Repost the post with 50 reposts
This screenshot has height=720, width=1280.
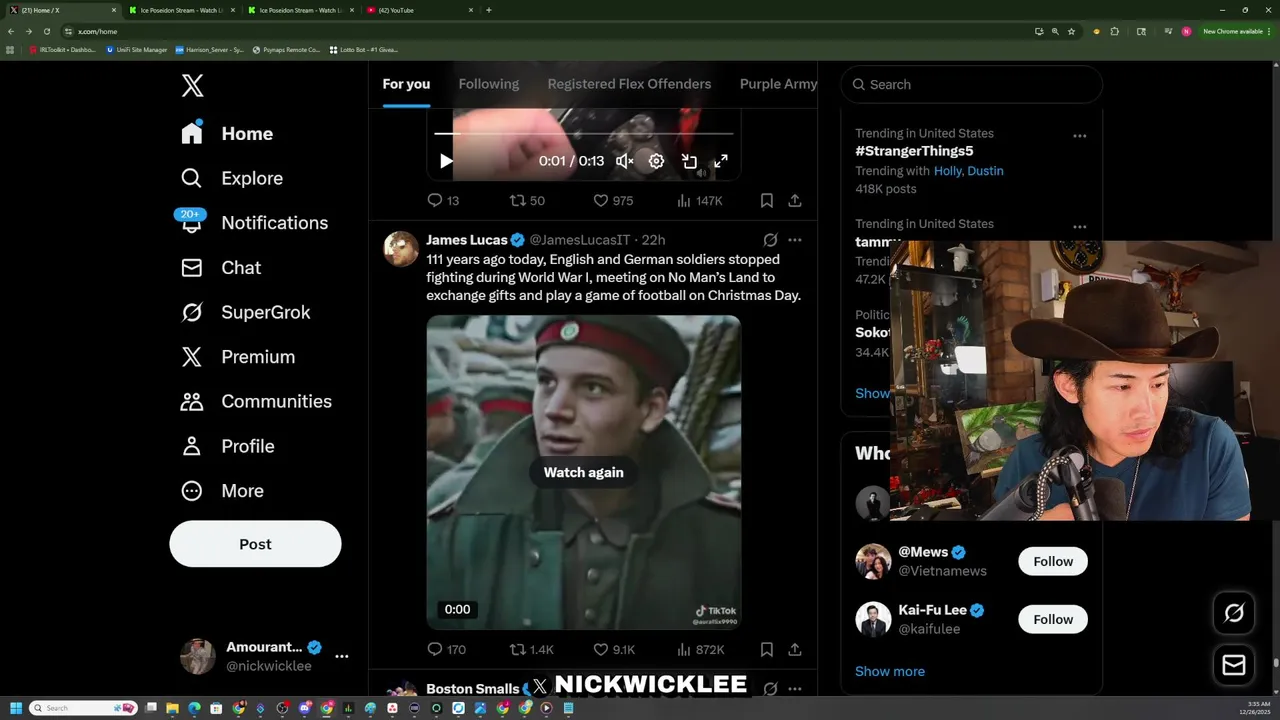point(527,200)
